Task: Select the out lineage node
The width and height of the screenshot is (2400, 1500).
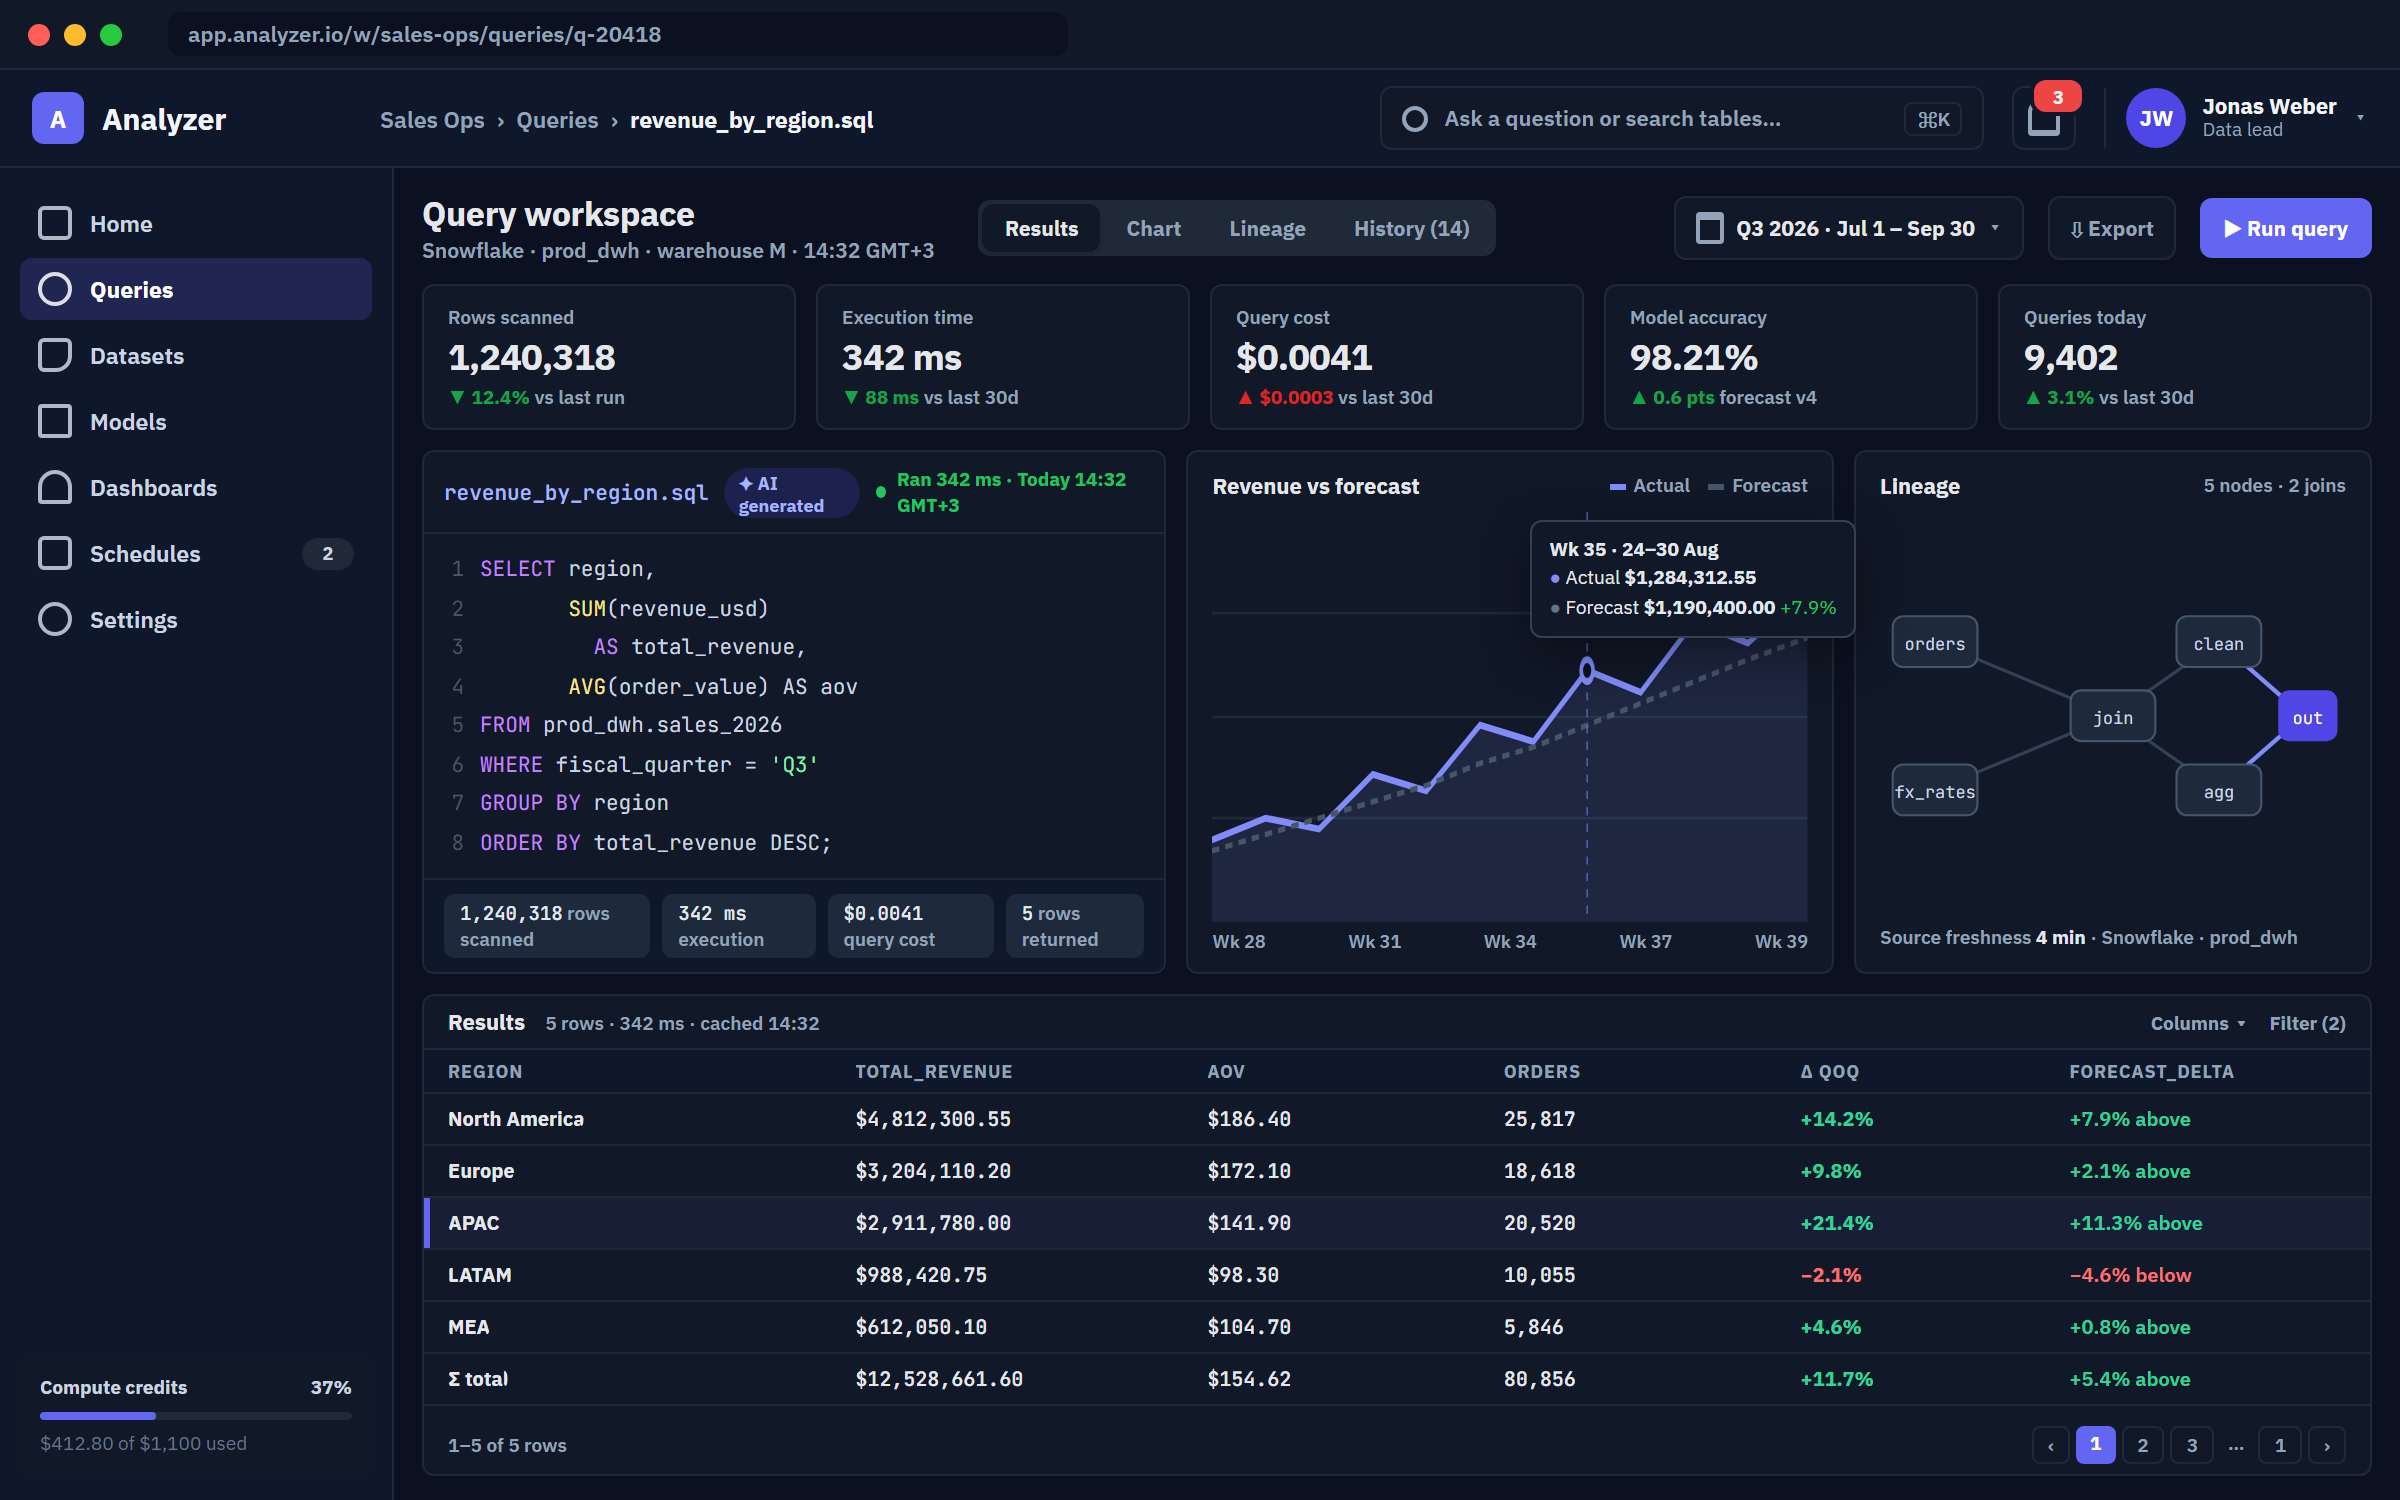Action: pyautogui.click(x=2307, y=717)
